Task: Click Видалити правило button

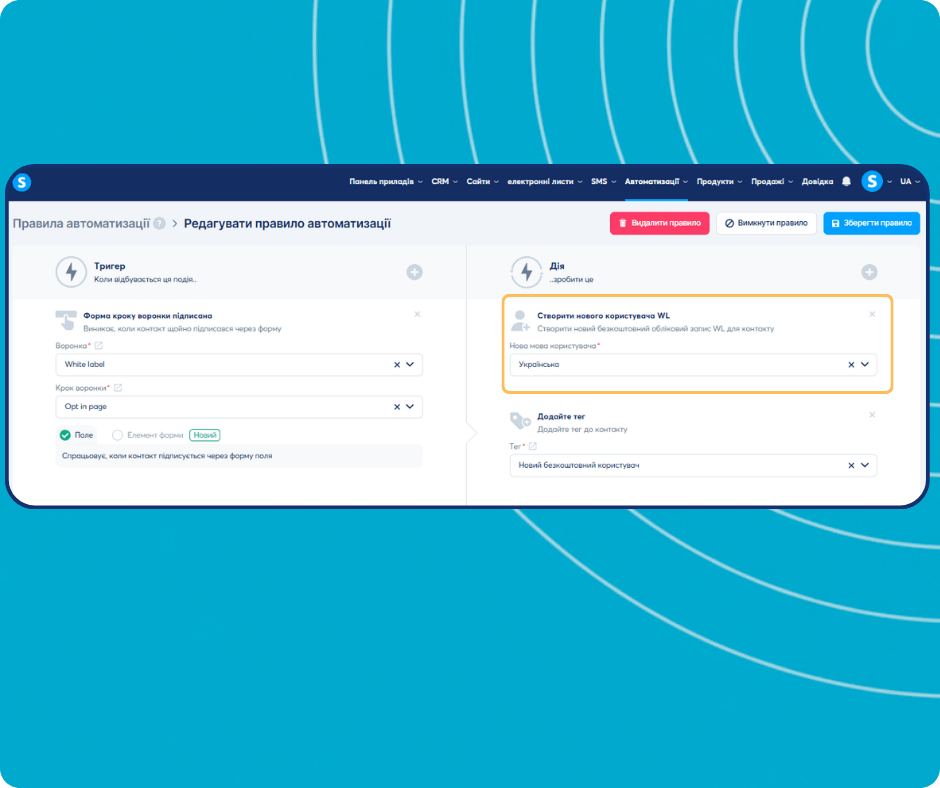Action: (659, 223)
